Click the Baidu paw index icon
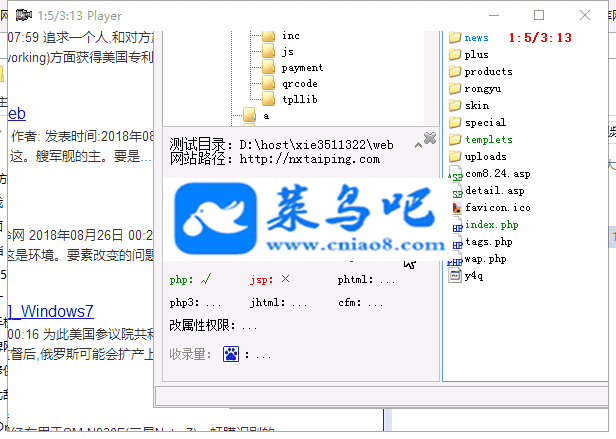 [231, 354]
